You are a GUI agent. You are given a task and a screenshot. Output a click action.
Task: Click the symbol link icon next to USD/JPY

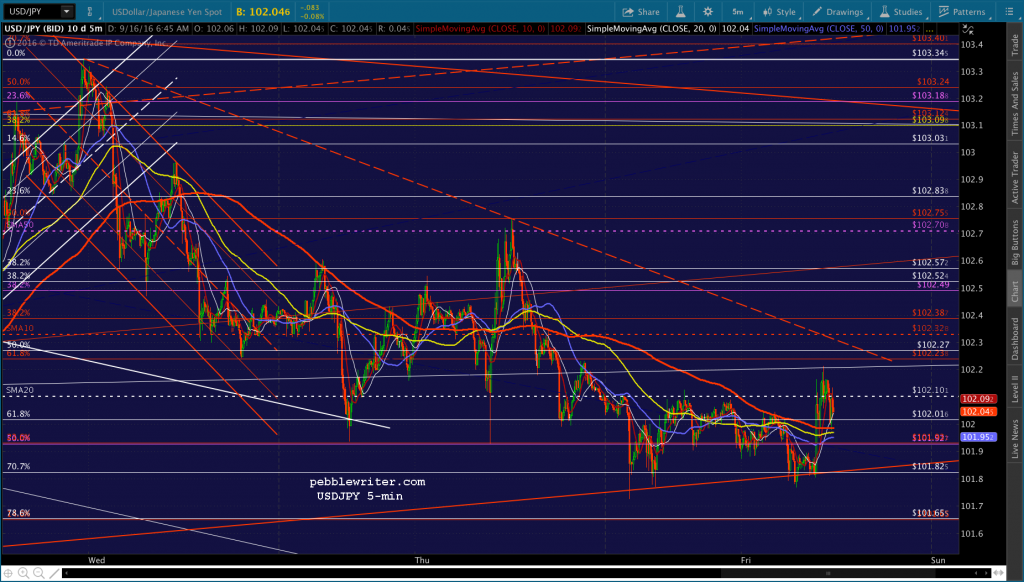coord(89,12)
